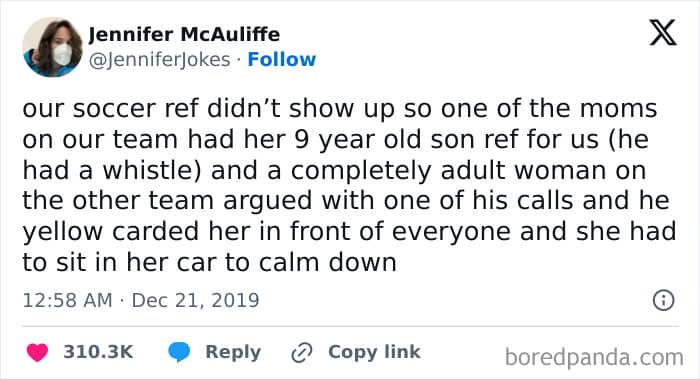Click the 310.3K likes count
700x379 pixels.
(x=98, y=352)
